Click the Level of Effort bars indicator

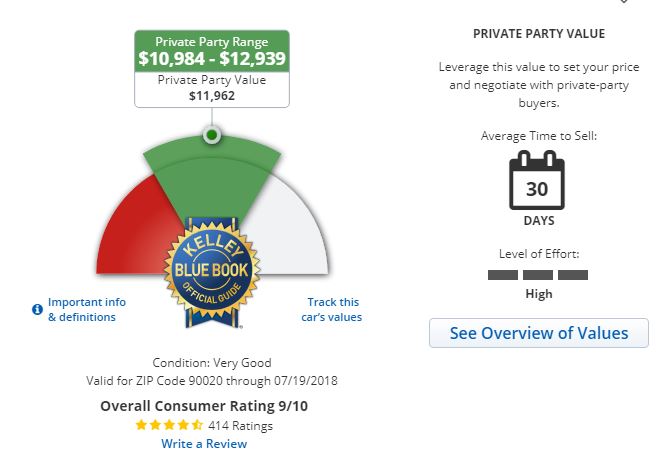(x=537, y=274)
